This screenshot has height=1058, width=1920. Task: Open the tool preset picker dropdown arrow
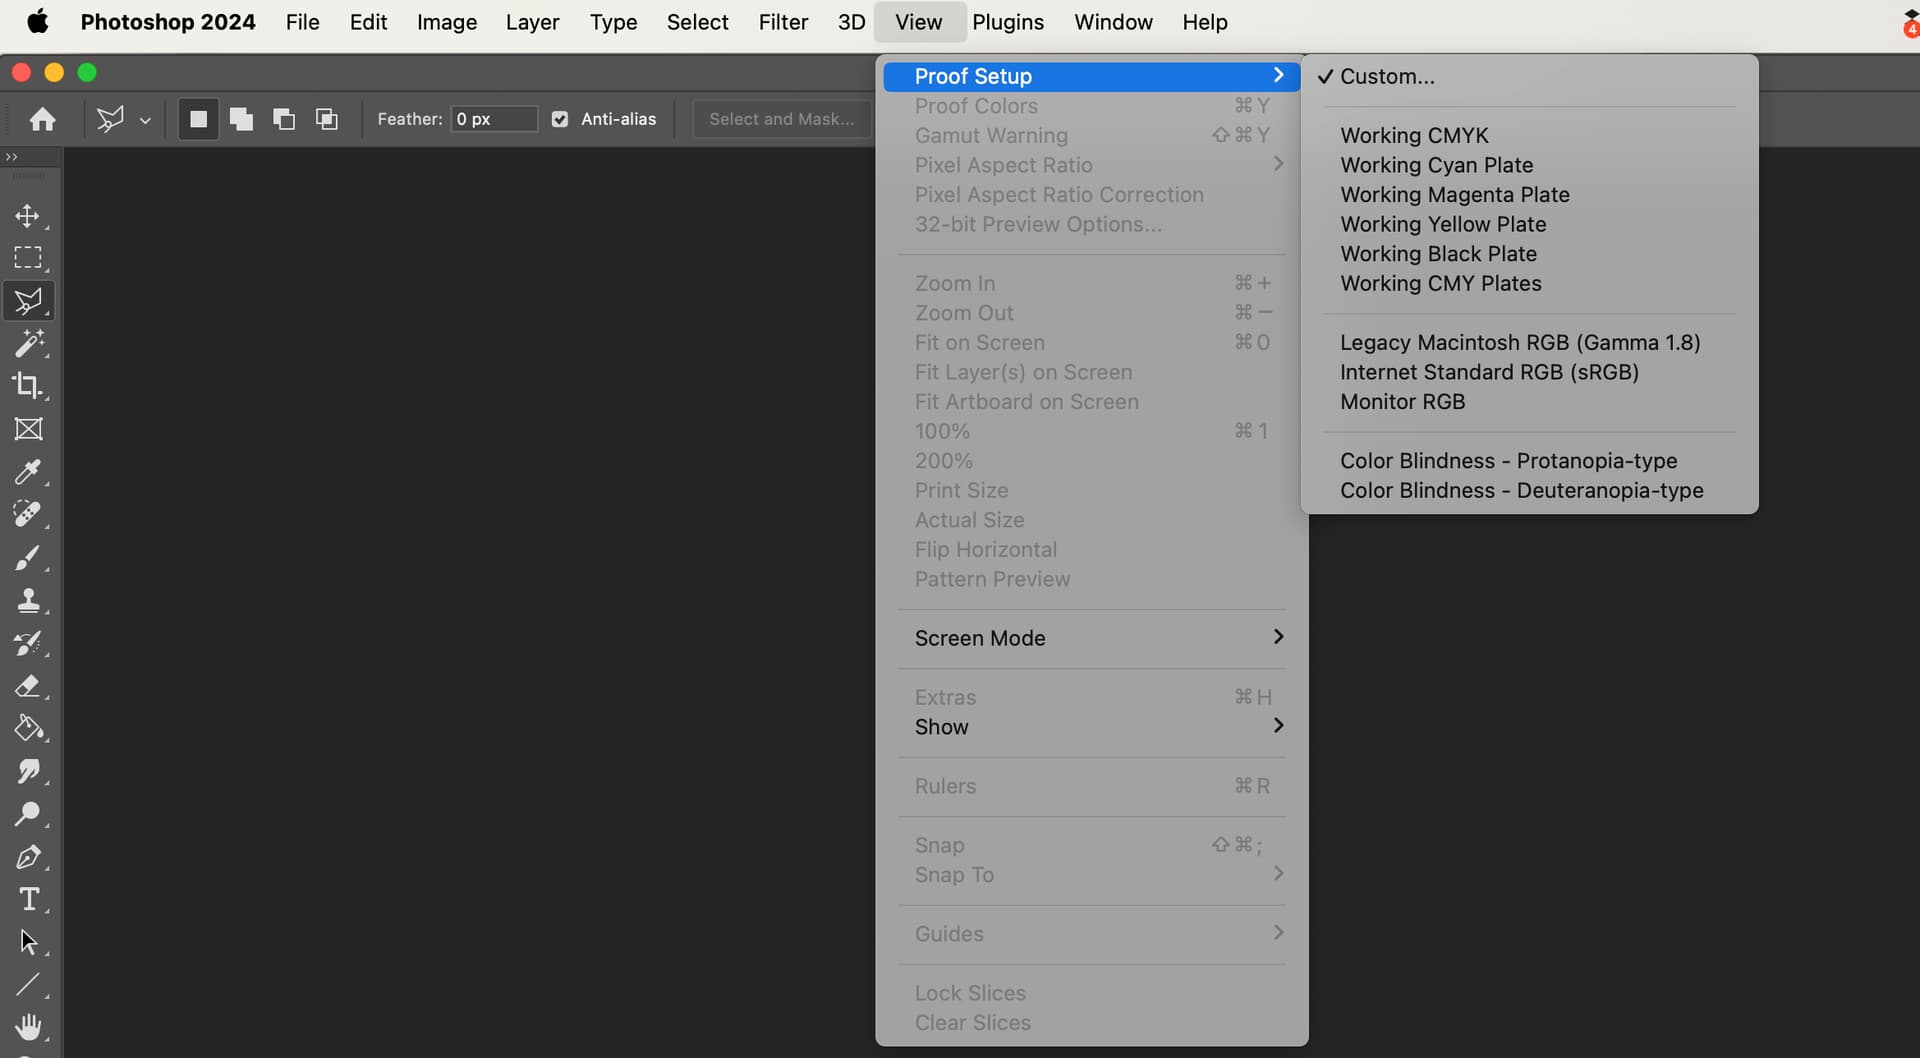(145, 120)
